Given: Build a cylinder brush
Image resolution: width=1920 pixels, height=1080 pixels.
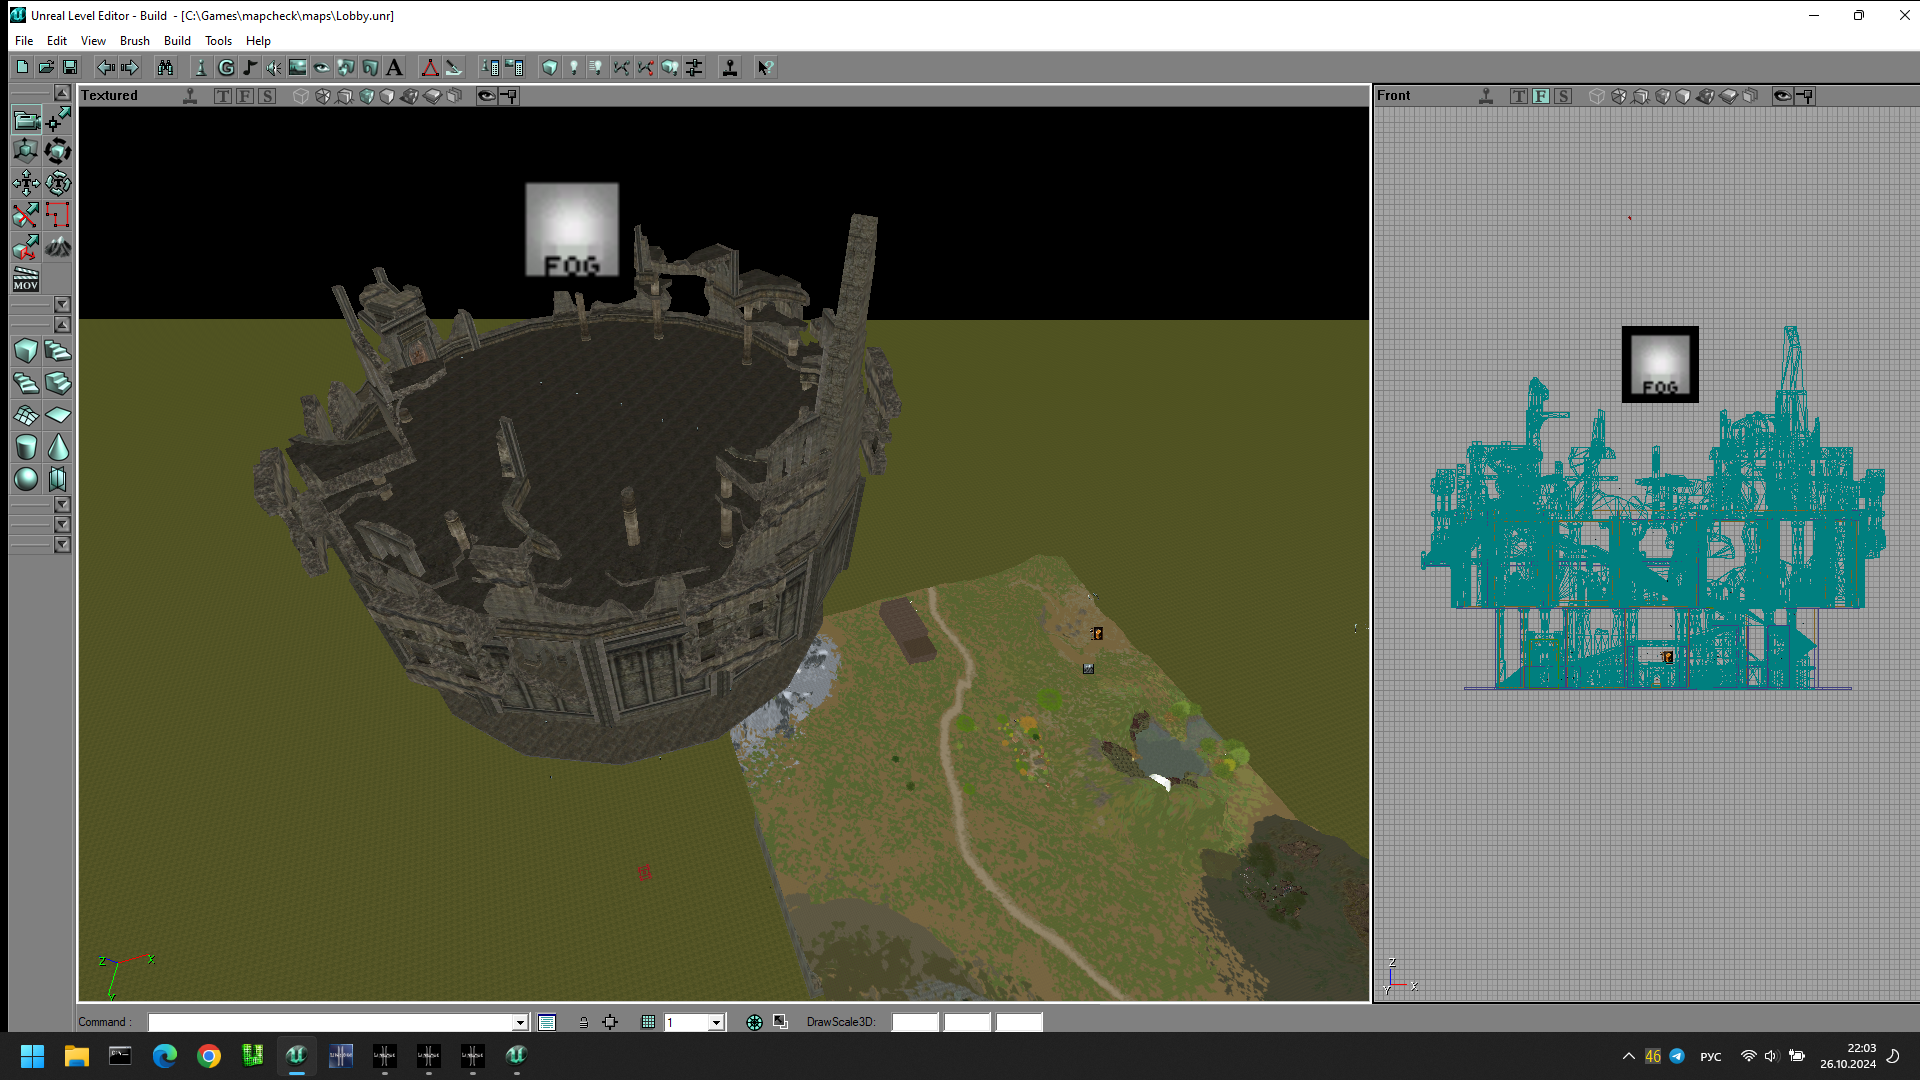Looking at the screenshot, I should click(x=26, y=447).
